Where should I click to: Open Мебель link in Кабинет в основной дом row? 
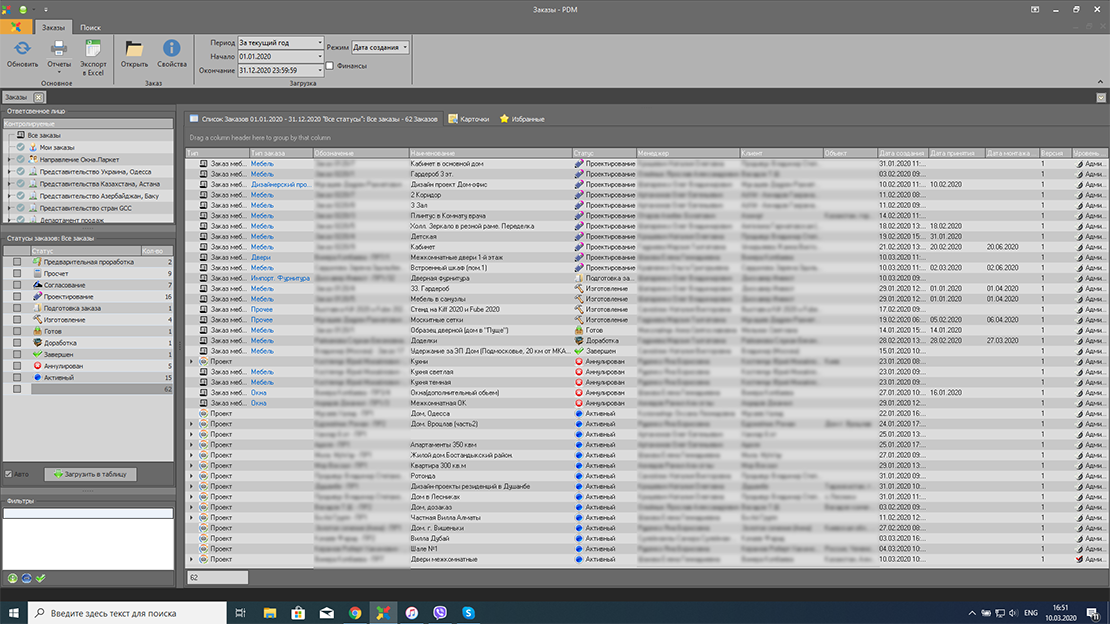[262, 164]
